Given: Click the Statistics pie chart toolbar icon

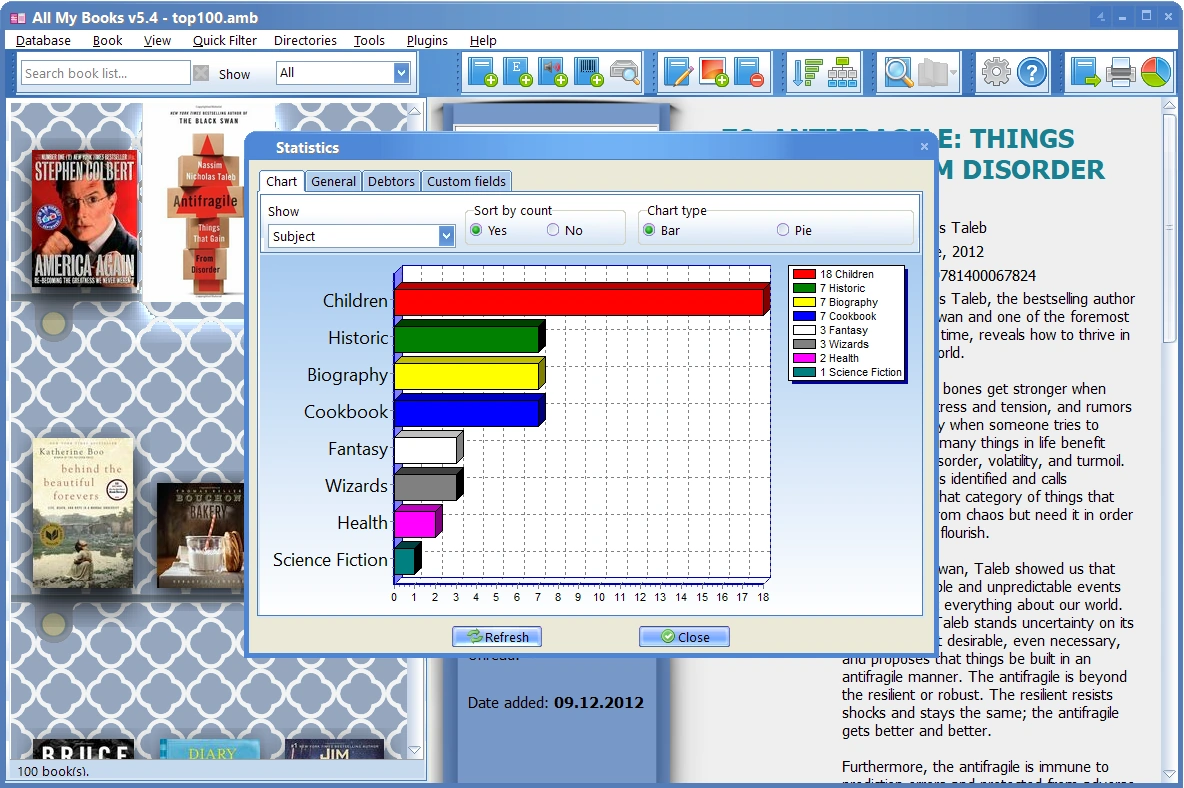Looking at the screenshot, I should [x=1155, y=72].
